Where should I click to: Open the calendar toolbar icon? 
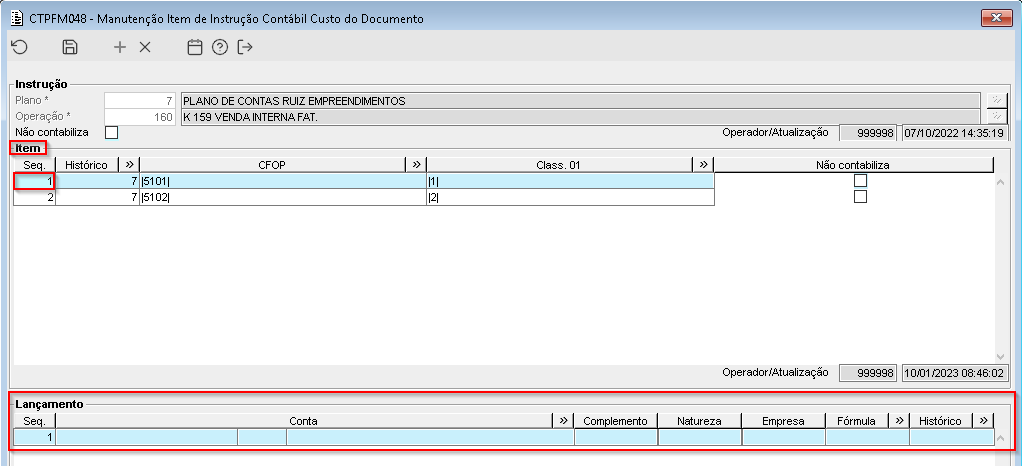pyautogui.click(x=194, y=47)
